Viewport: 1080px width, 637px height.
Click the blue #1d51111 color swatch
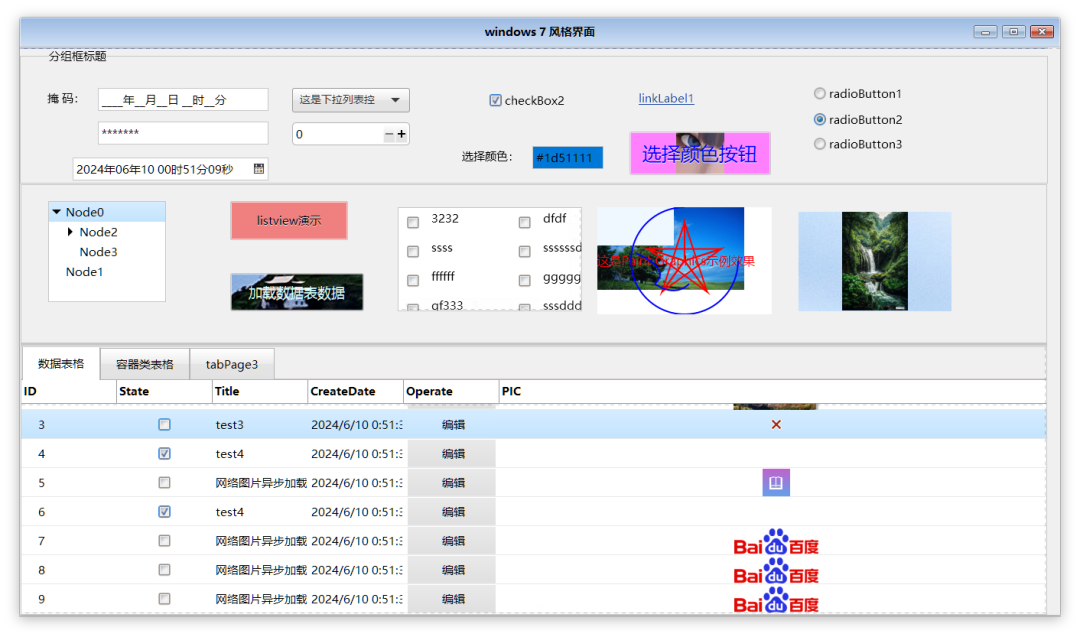(567, 157)
